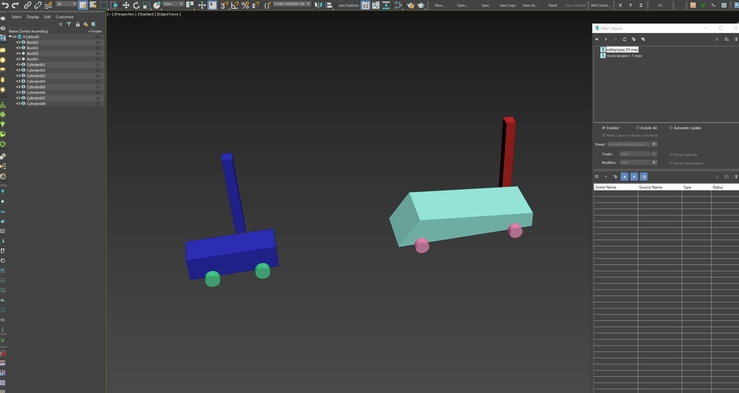Viewport: 739px width, 393px height.
Task: Click the Reset button in toolbar
Action: pyautogui.click(x=552, y=5)
